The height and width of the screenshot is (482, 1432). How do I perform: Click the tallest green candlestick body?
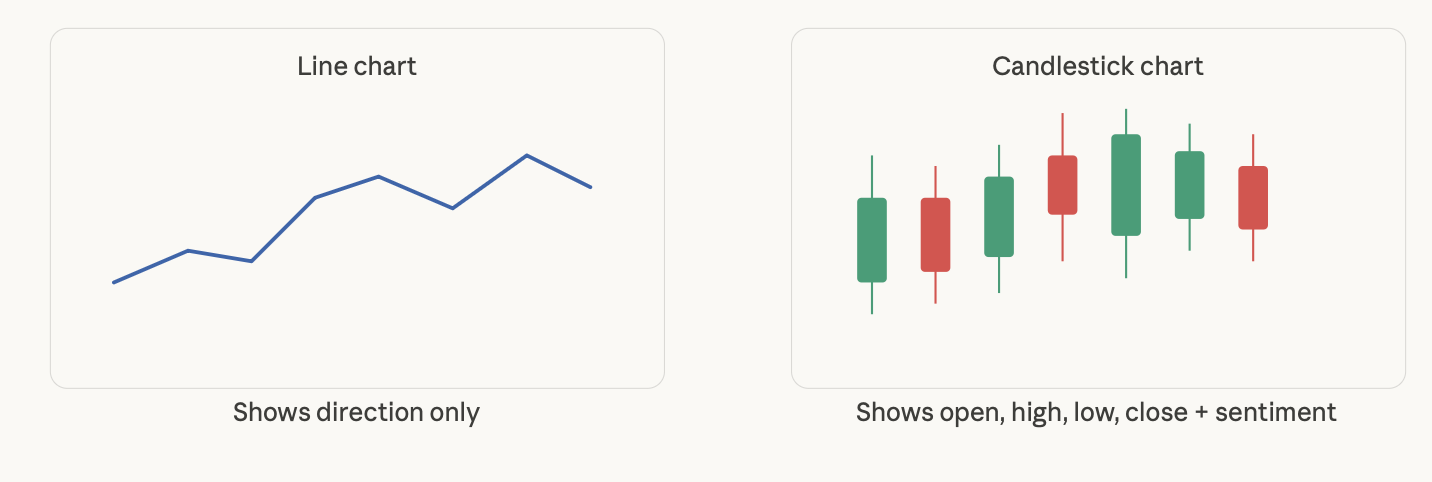pyautogui.click(x=1126, y=185)
